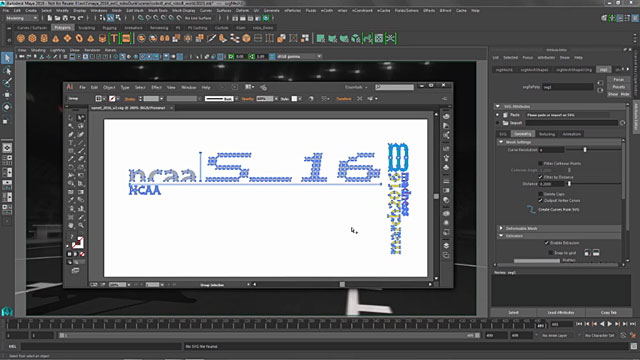Click the Load Attributes button
Image resolution: width=640 pixels, height=360 pixels.
coord(560,312)
